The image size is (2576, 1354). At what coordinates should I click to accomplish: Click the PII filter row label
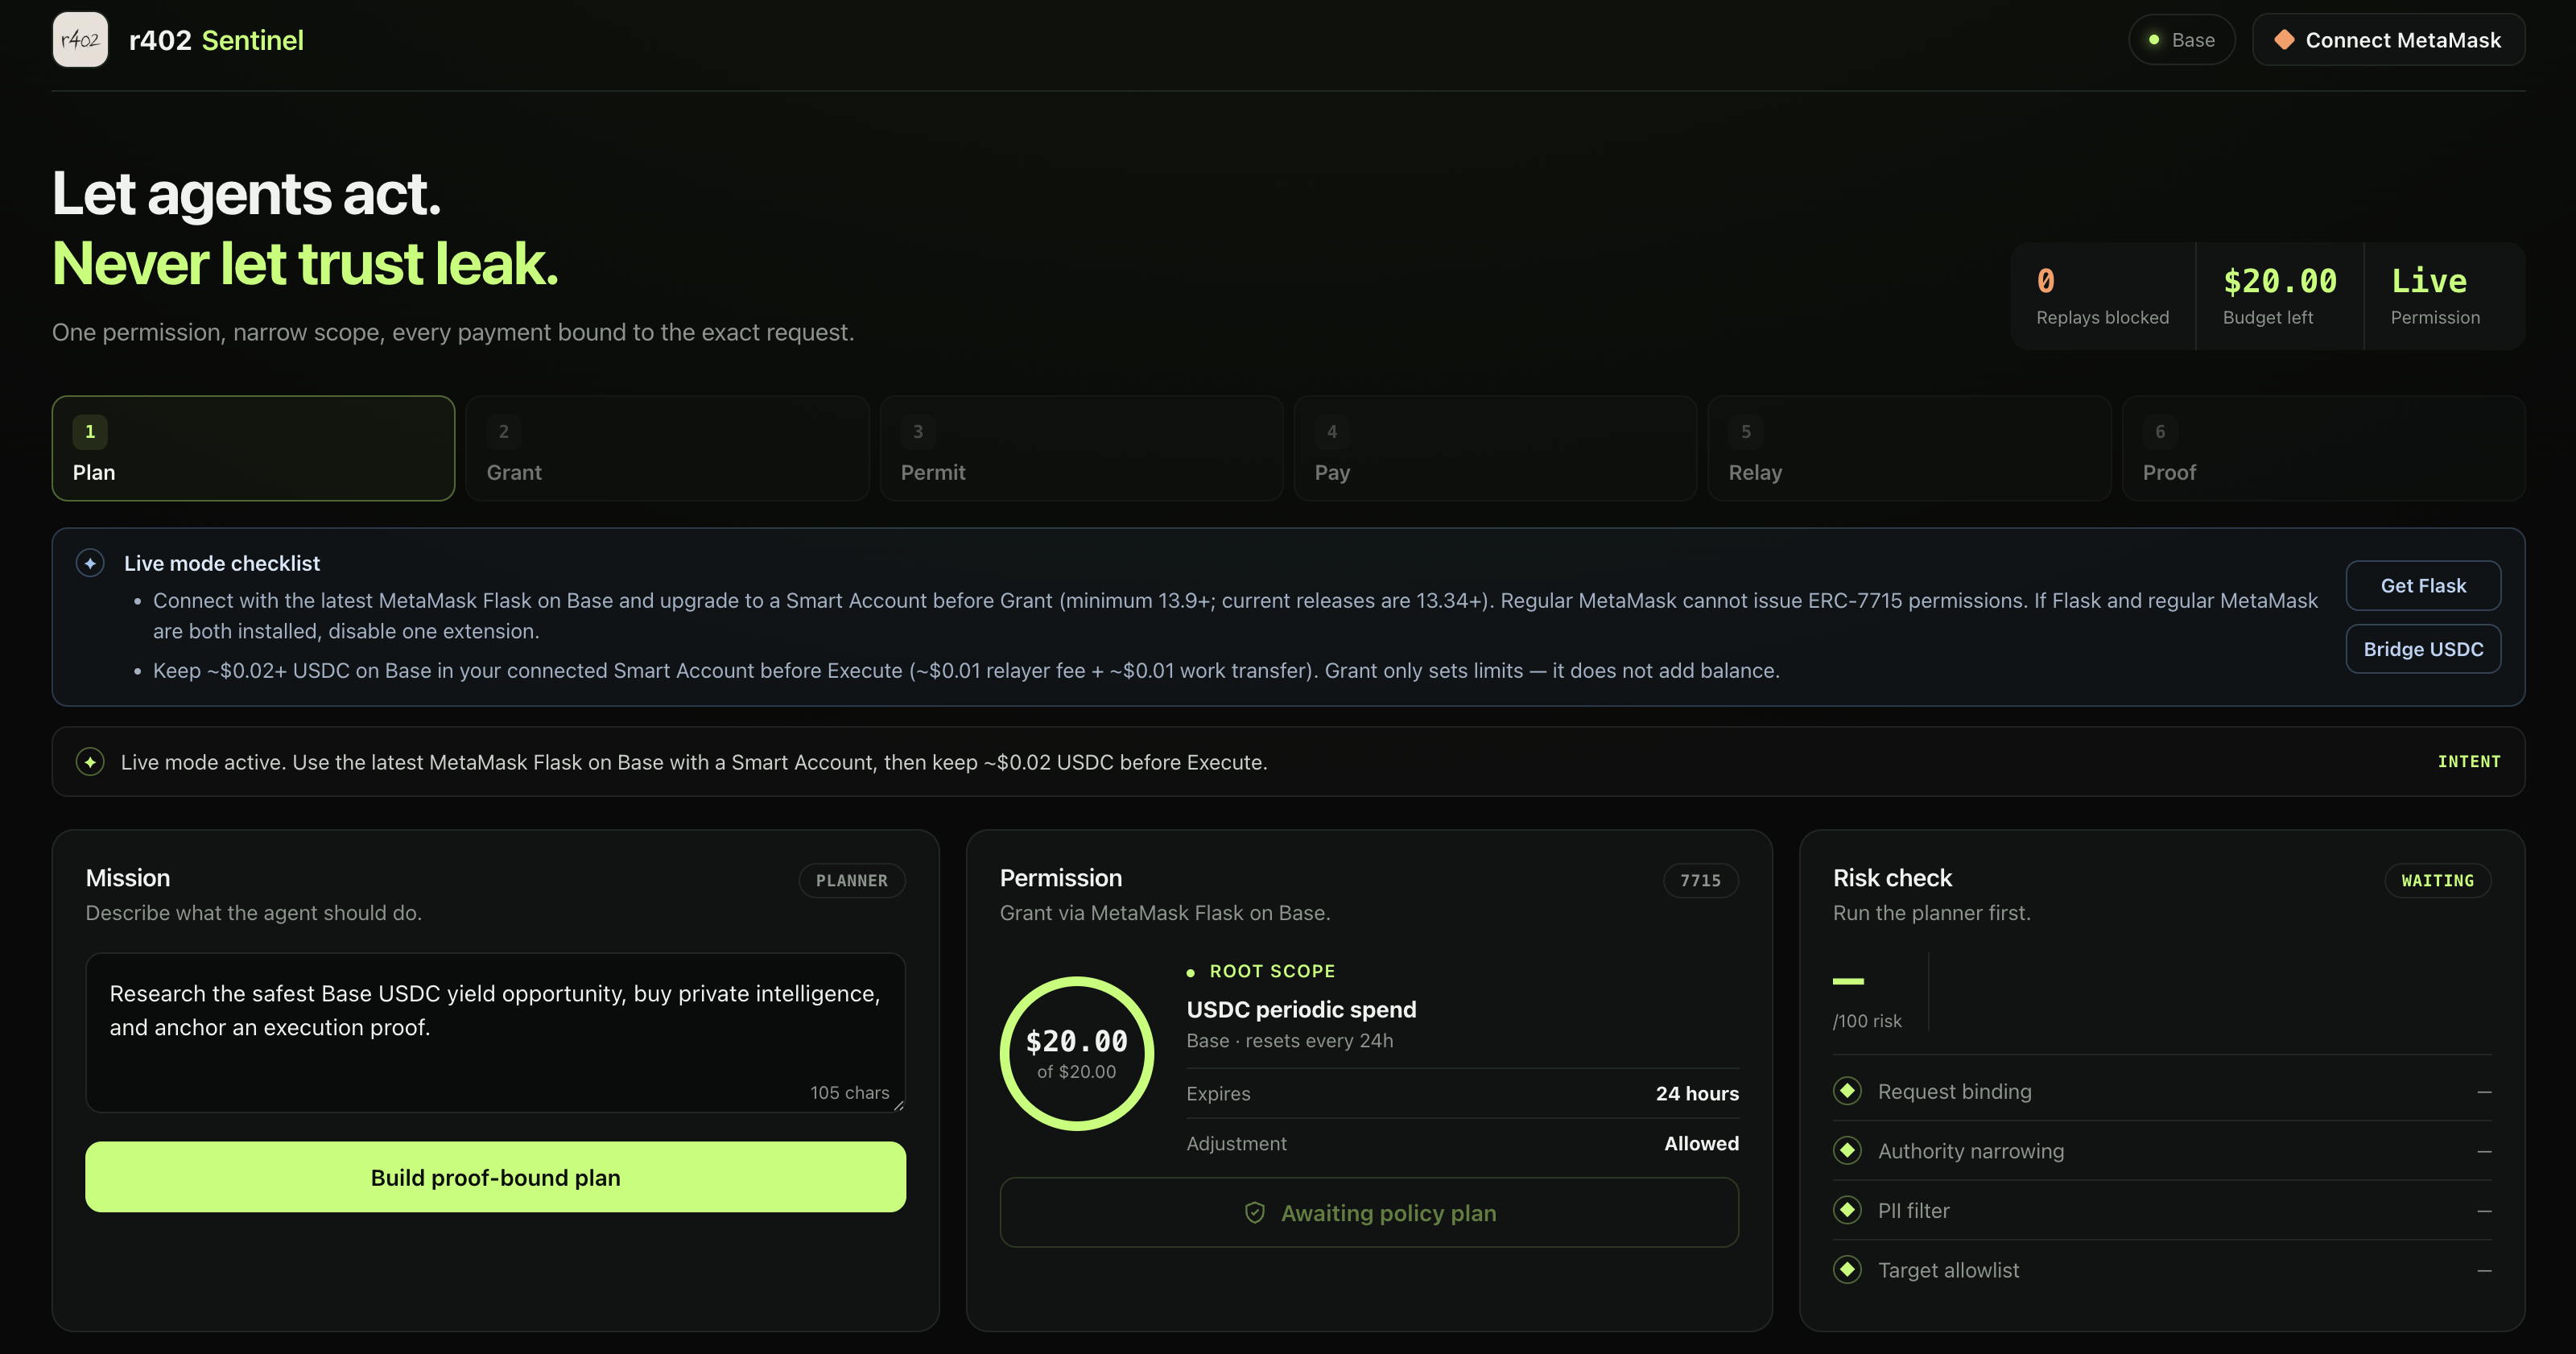pyautogui.click(x=1913, y=1210)
